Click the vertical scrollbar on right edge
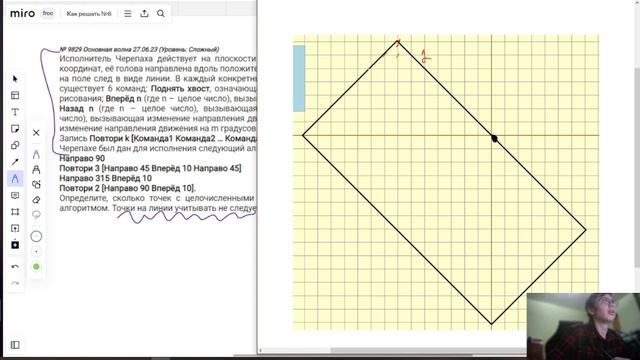640x360 pixels. [638, 167]
